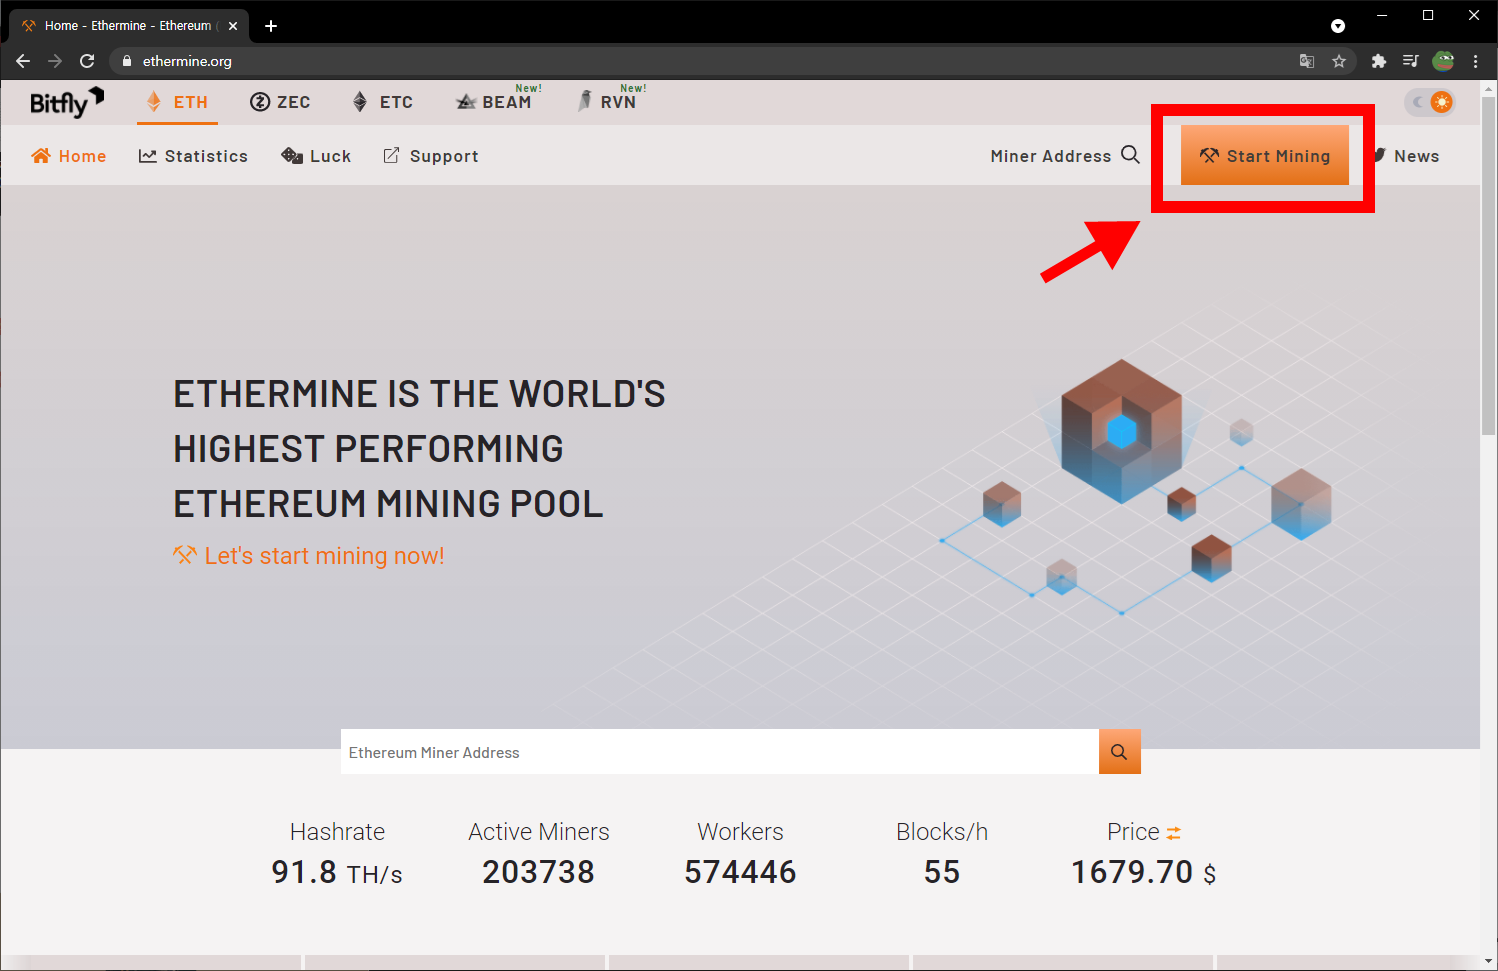Open the Support link

[x=431, y=156]
